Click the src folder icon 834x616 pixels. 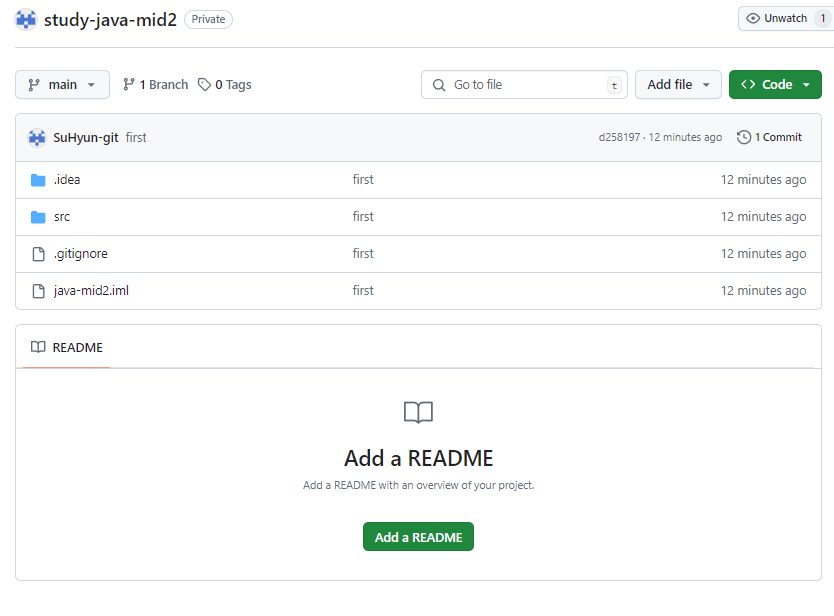point(38,217)
